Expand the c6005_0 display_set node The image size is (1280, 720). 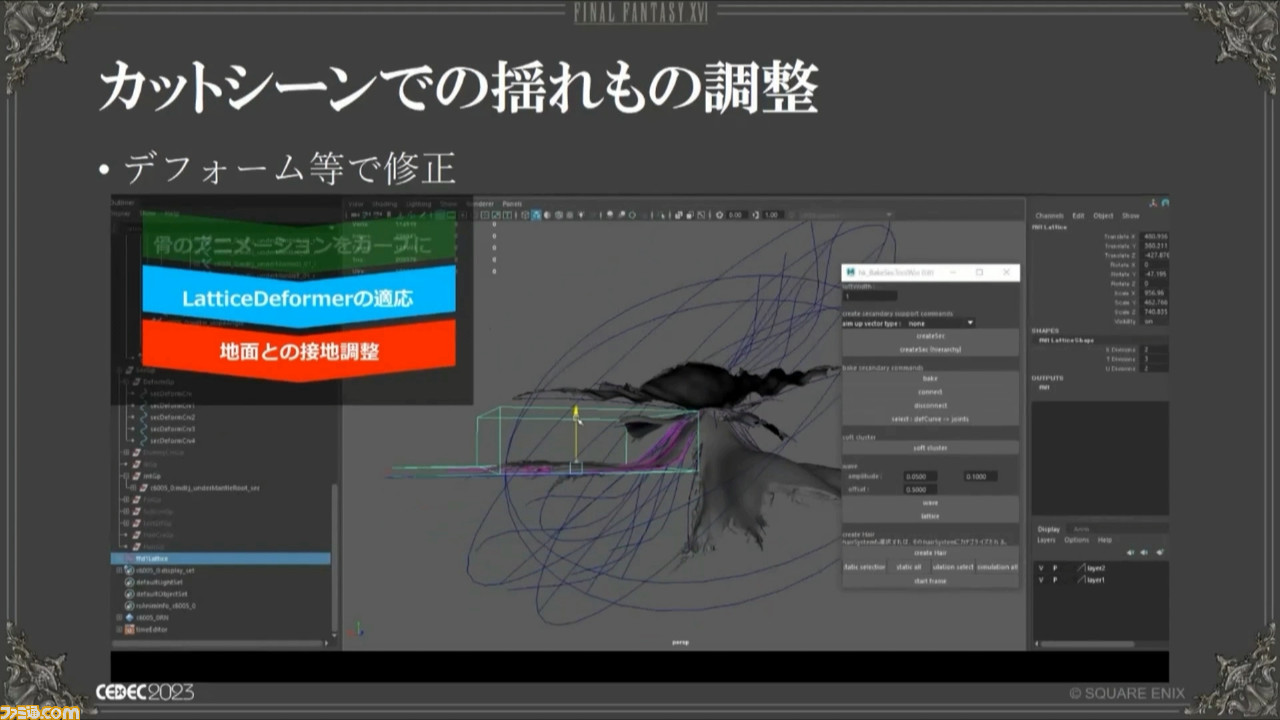coord(119,570)
